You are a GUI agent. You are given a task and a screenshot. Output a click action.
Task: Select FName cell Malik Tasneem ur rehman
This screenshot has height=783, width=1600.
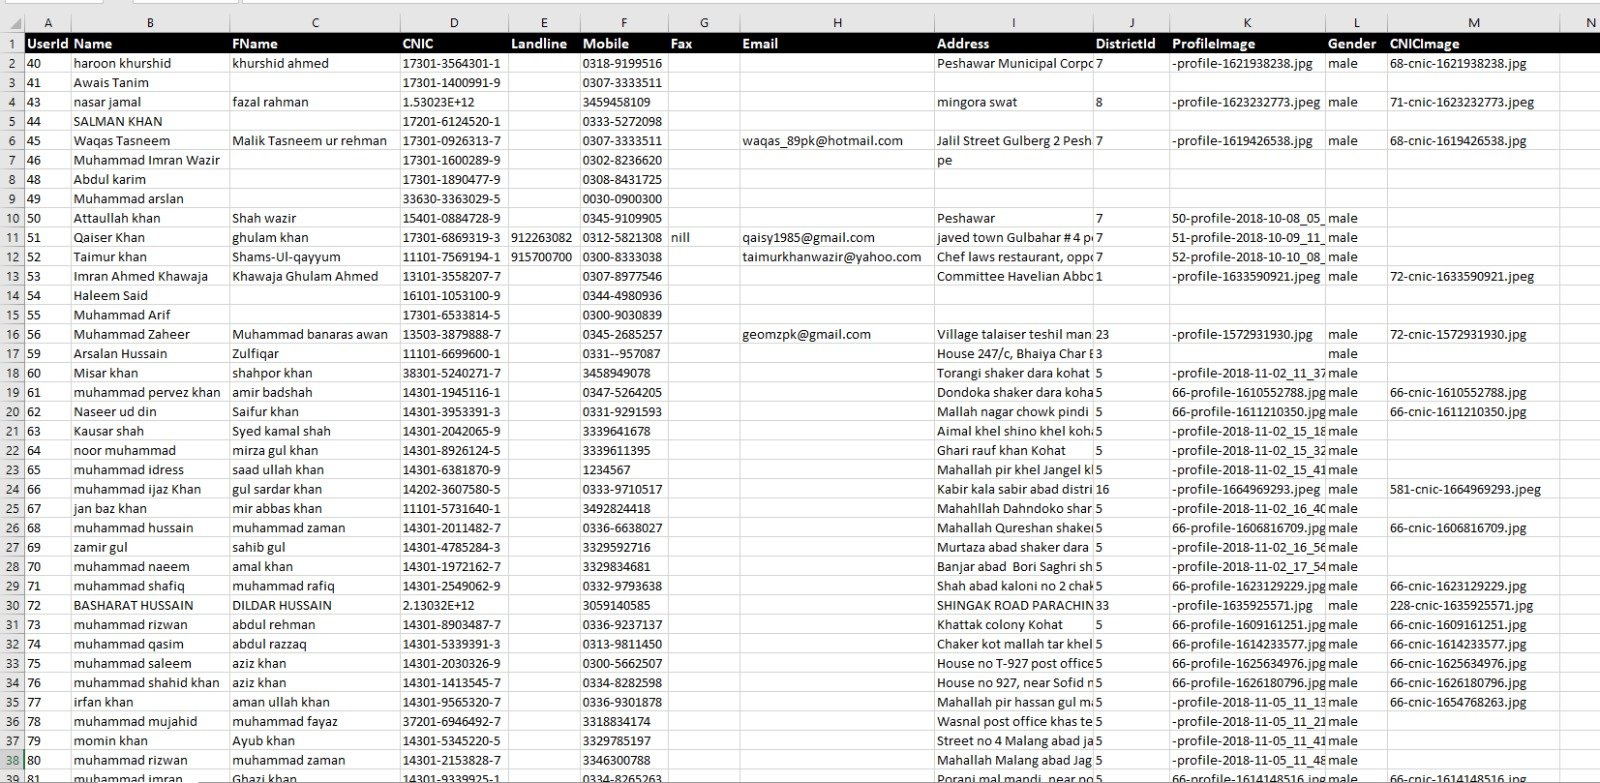click(x=314, y=141)
